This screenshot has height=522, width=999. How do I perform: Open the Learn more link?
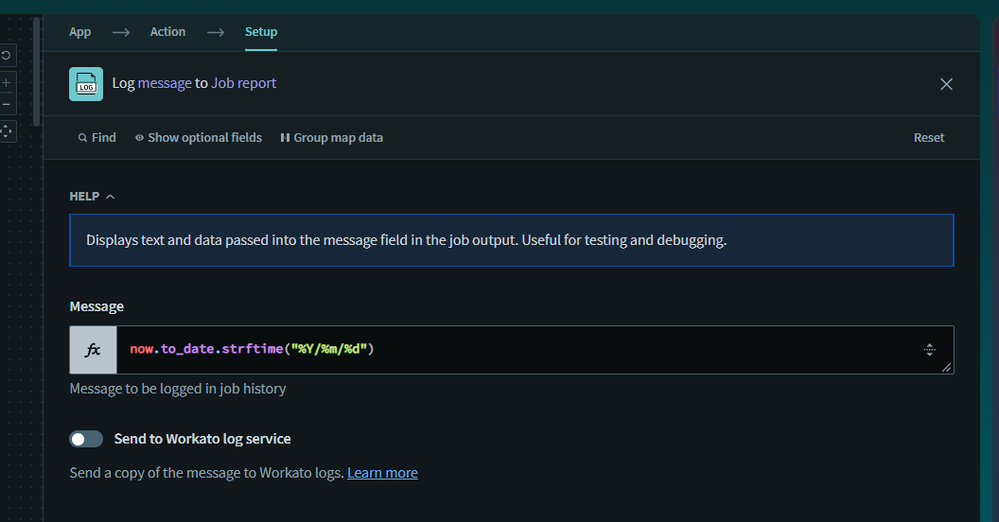tap(382, 473)
